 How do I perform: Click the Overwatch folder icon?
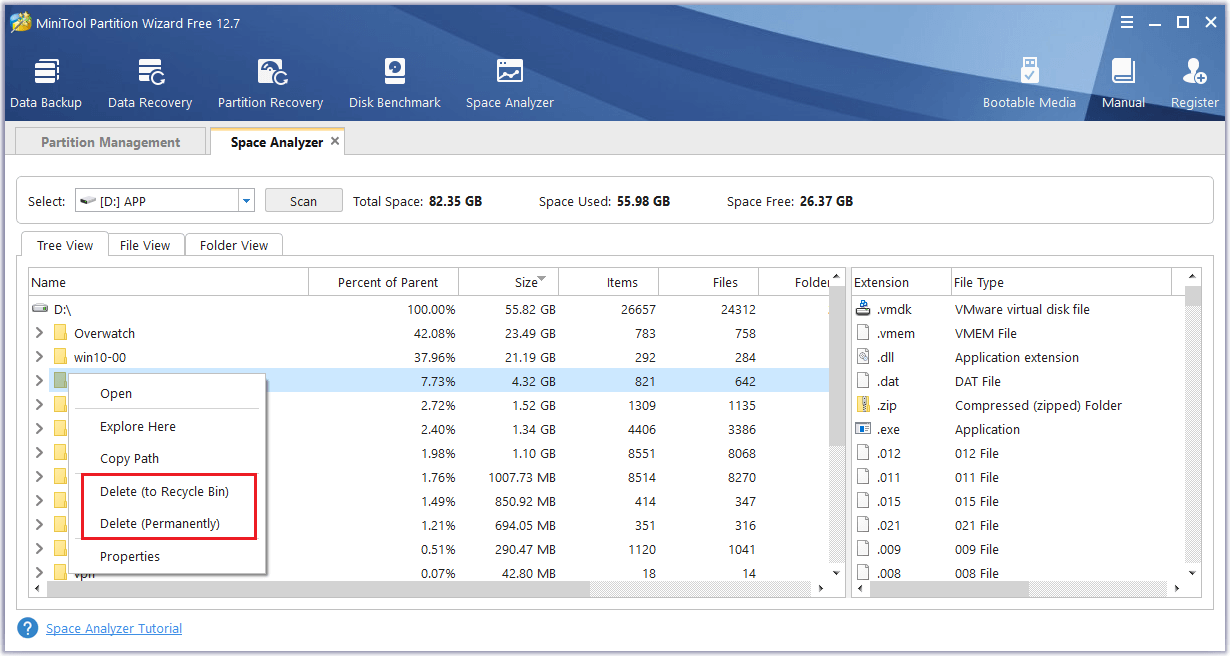tap(60, 333)
